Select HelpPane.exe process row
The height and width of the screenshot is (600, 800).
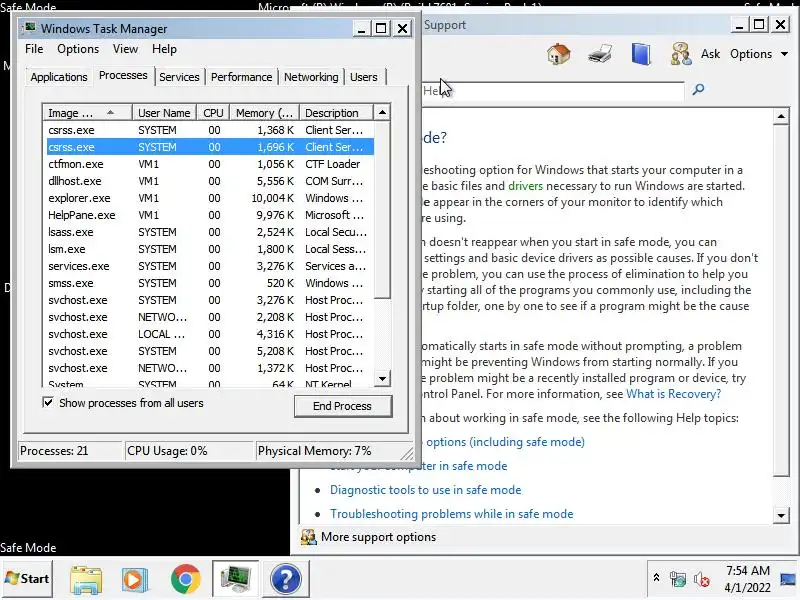point(210,215)
